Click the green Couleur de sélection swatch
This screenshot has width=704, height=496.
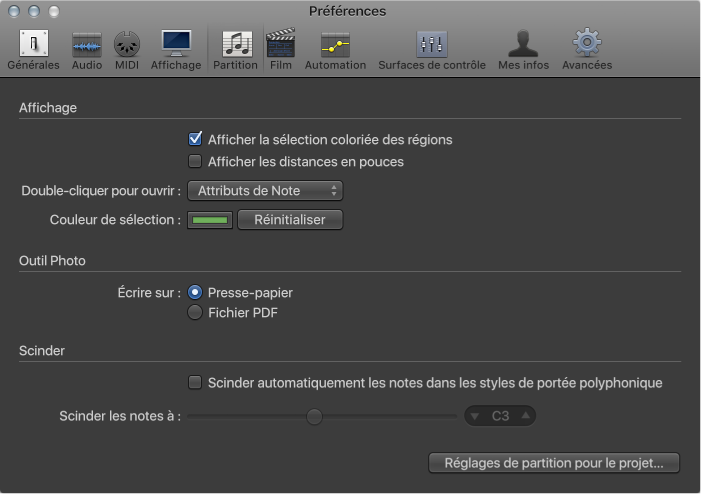click(210, 219)
